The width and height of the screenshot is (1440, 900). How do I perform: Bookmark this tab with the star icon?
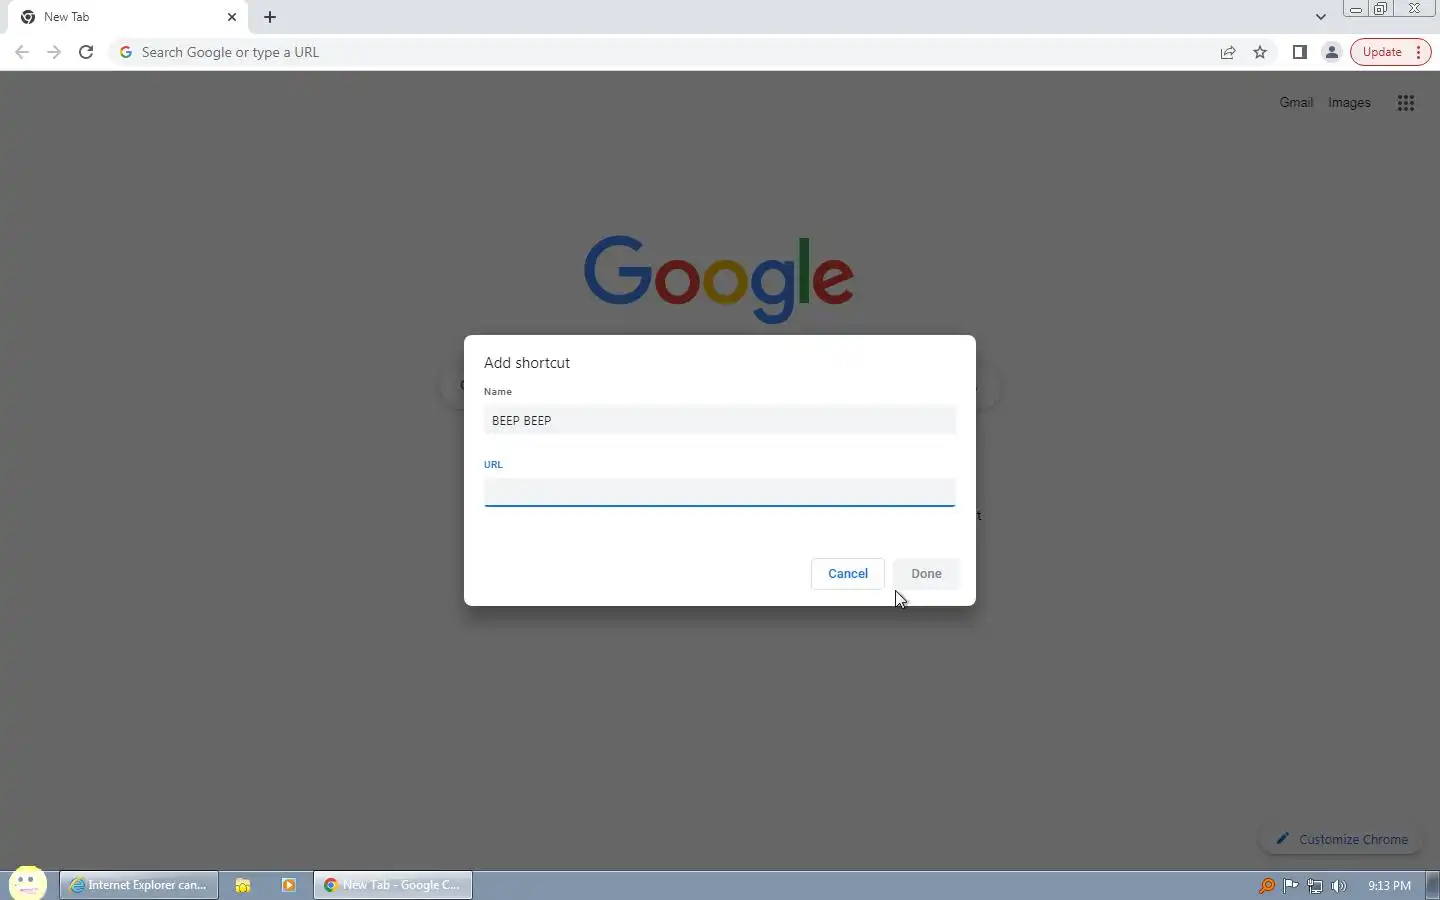coord(1260,52)
